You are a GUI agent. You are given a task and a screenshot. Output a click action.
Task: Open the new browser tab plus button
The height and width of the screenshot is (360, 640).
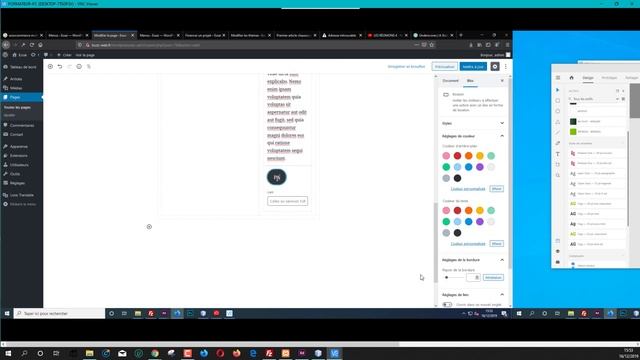[461, 35]
